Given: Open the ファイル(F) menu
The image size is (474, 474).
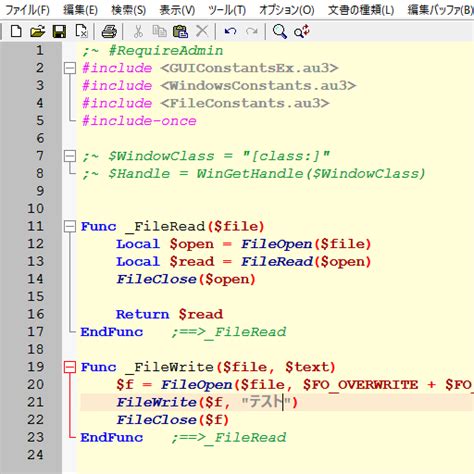Looking at the screenshot, I should click(27, 10).
